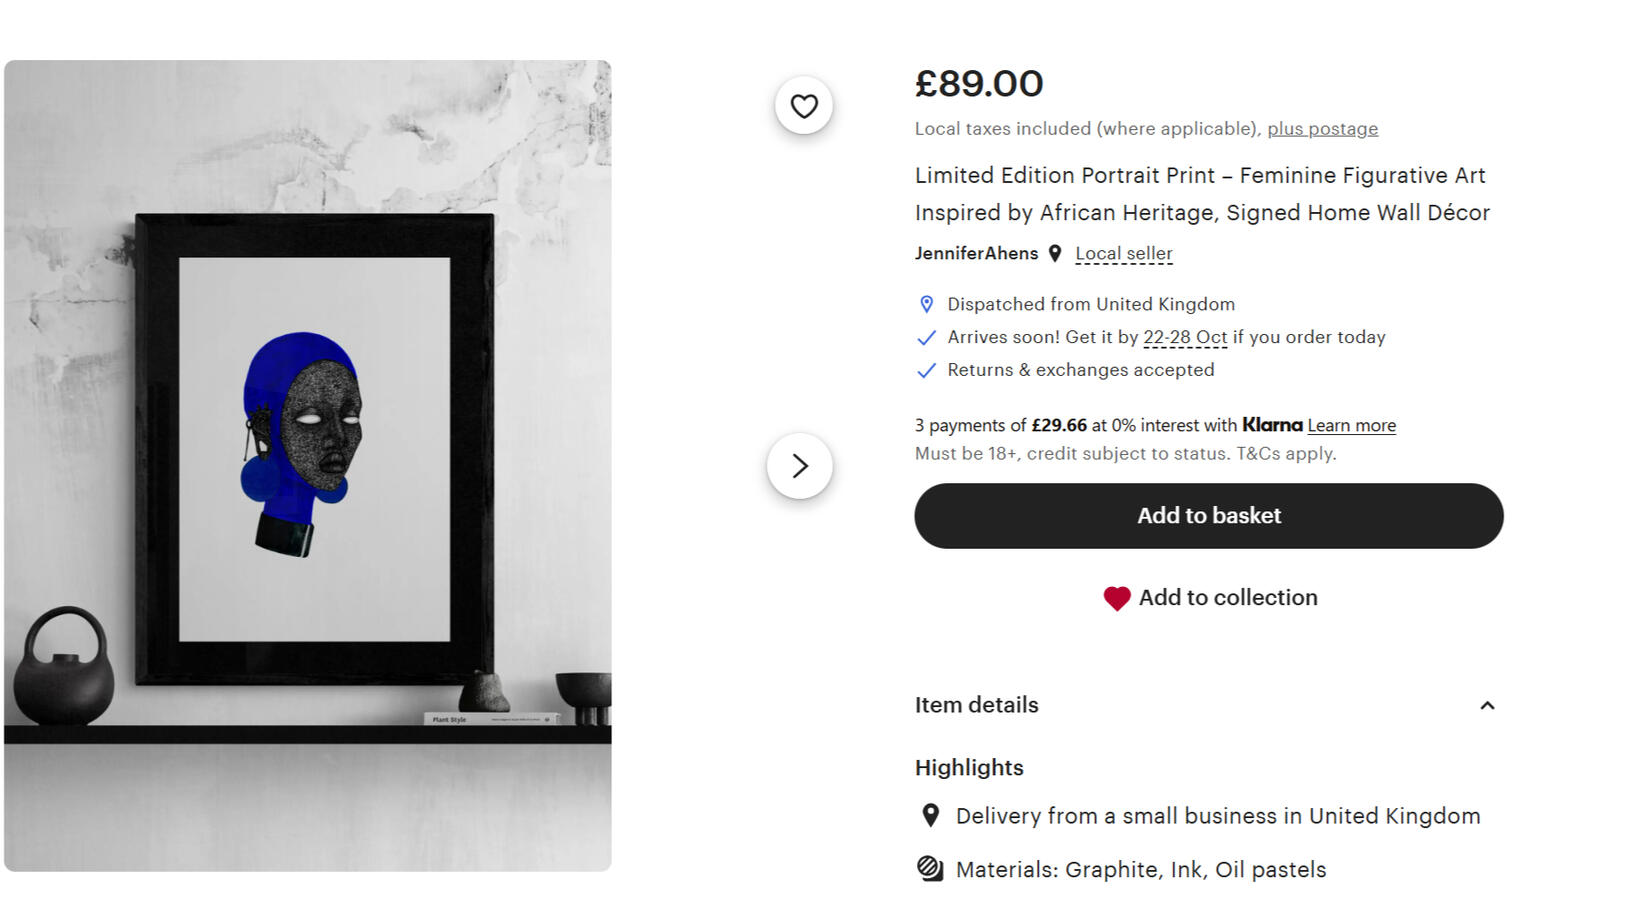Collapse the Item details section
The width and height of the screenshot is (1630, 900).
[x=1487, y=706]
